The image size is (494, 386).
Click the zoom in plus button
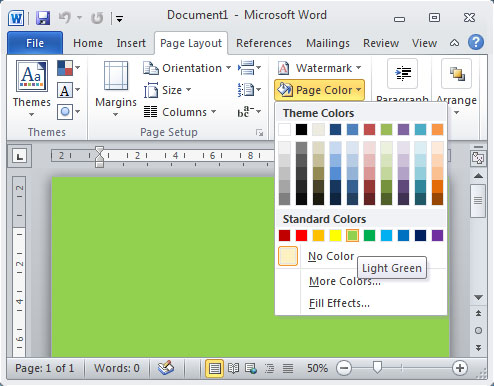(x=460, y=368)
